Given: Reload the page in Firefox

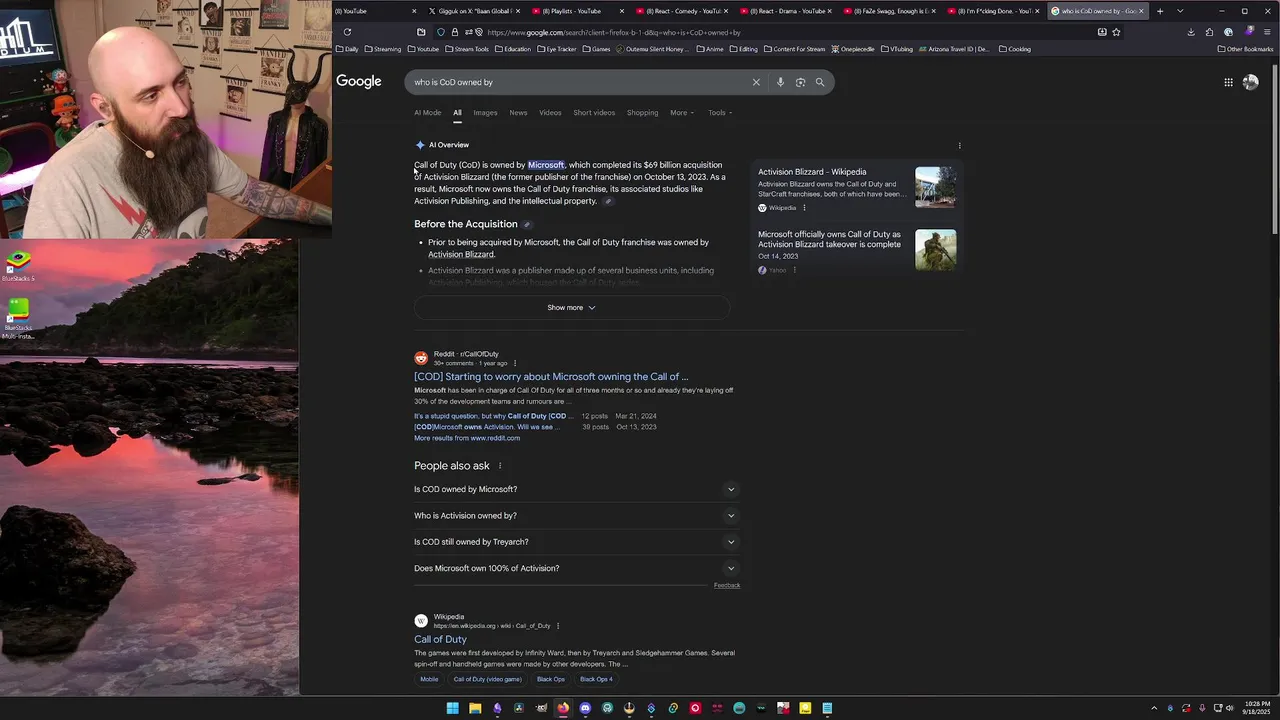Looking at the screenshot, I should pos(347,32).
